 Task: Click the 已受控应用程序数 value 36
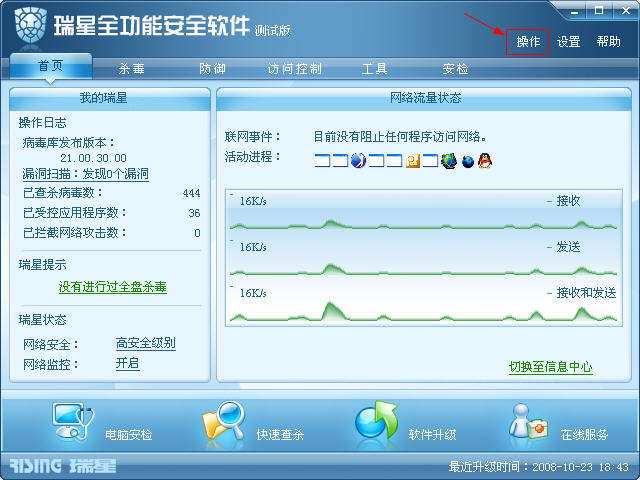coord(194,213)
